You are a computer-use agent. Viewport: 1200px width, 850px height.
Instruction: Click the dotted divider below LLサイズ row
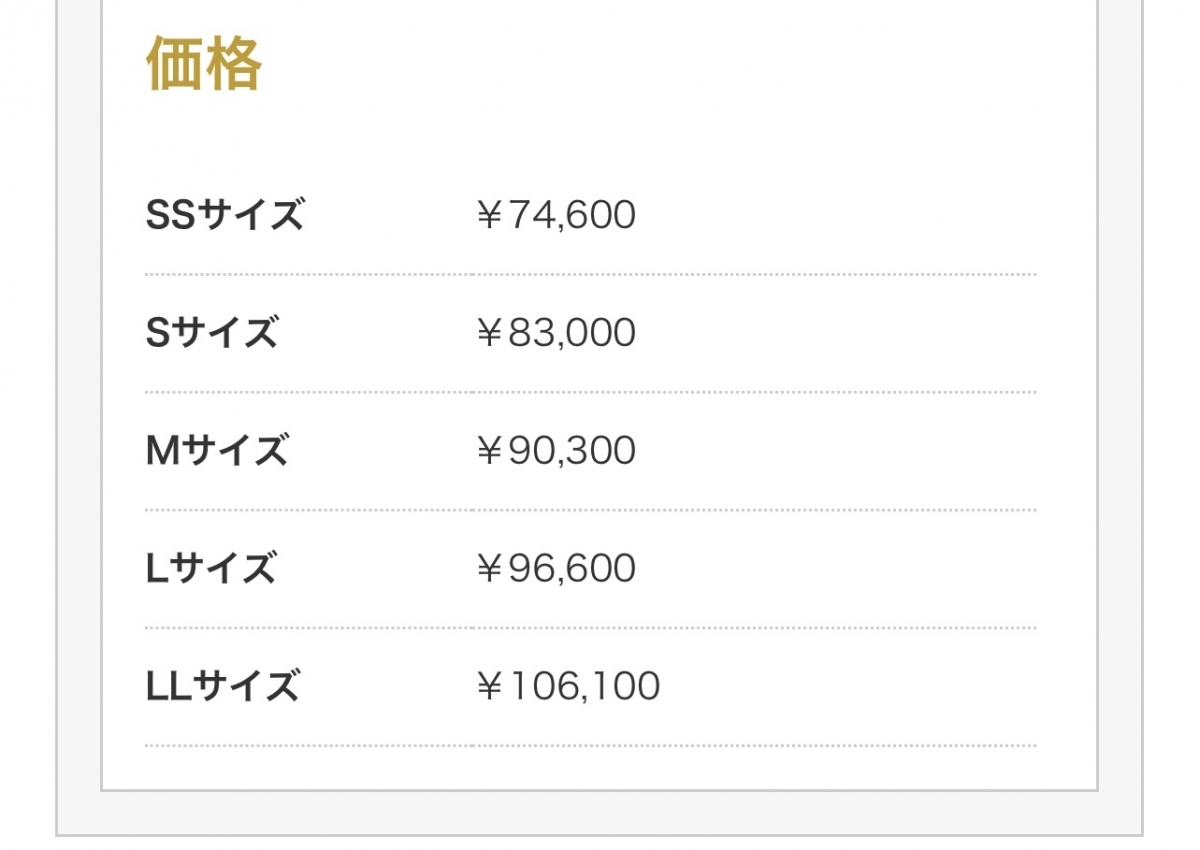(x=590, y=746)
